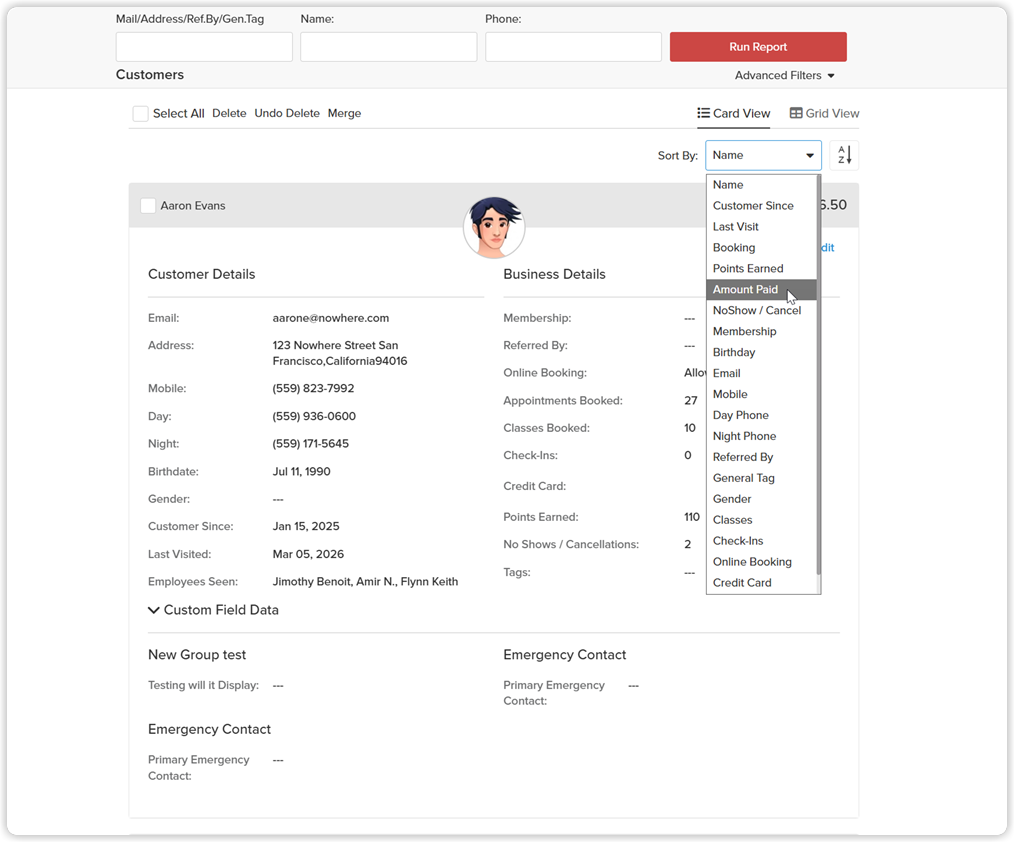Switch to Grid View tab
Screen dimensions: 1015x843
824,114
